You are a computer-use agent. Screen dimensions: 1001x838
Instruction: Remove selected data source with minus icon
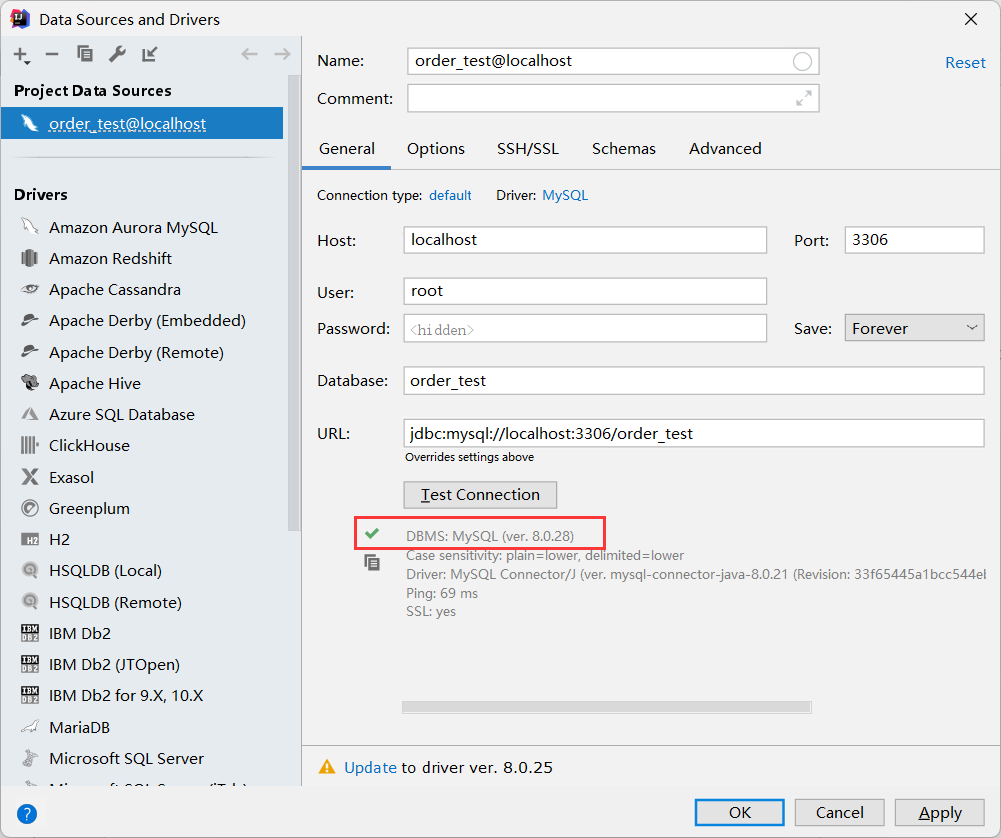[52, 55]
